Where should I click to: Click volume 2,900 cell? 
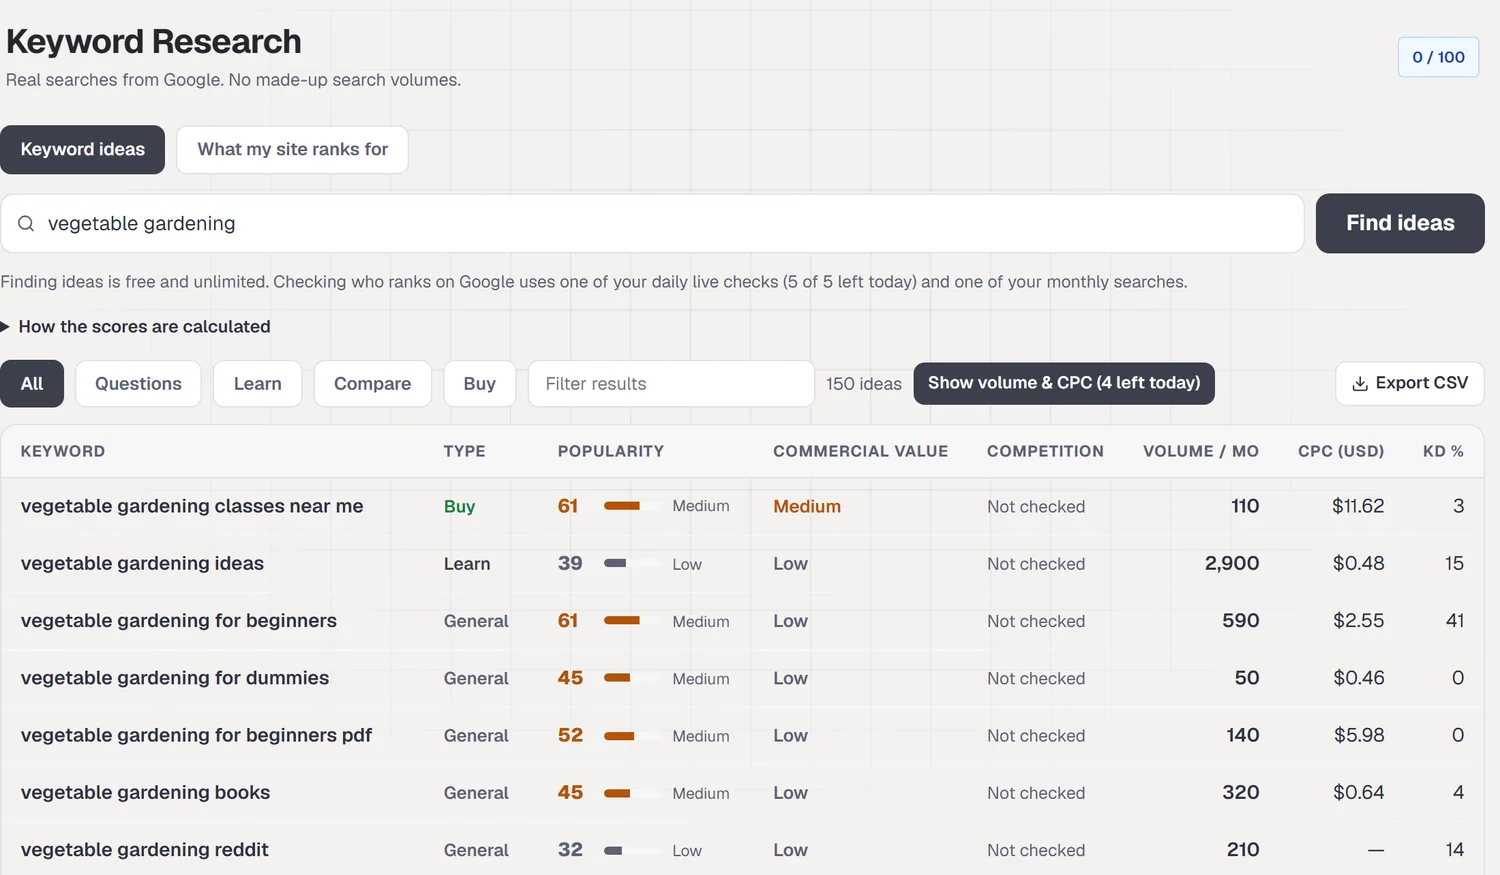[1232, 563]
